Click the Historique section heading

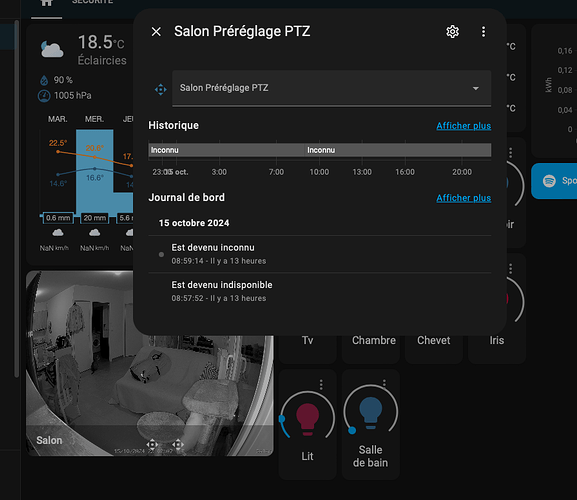point(173,125)
